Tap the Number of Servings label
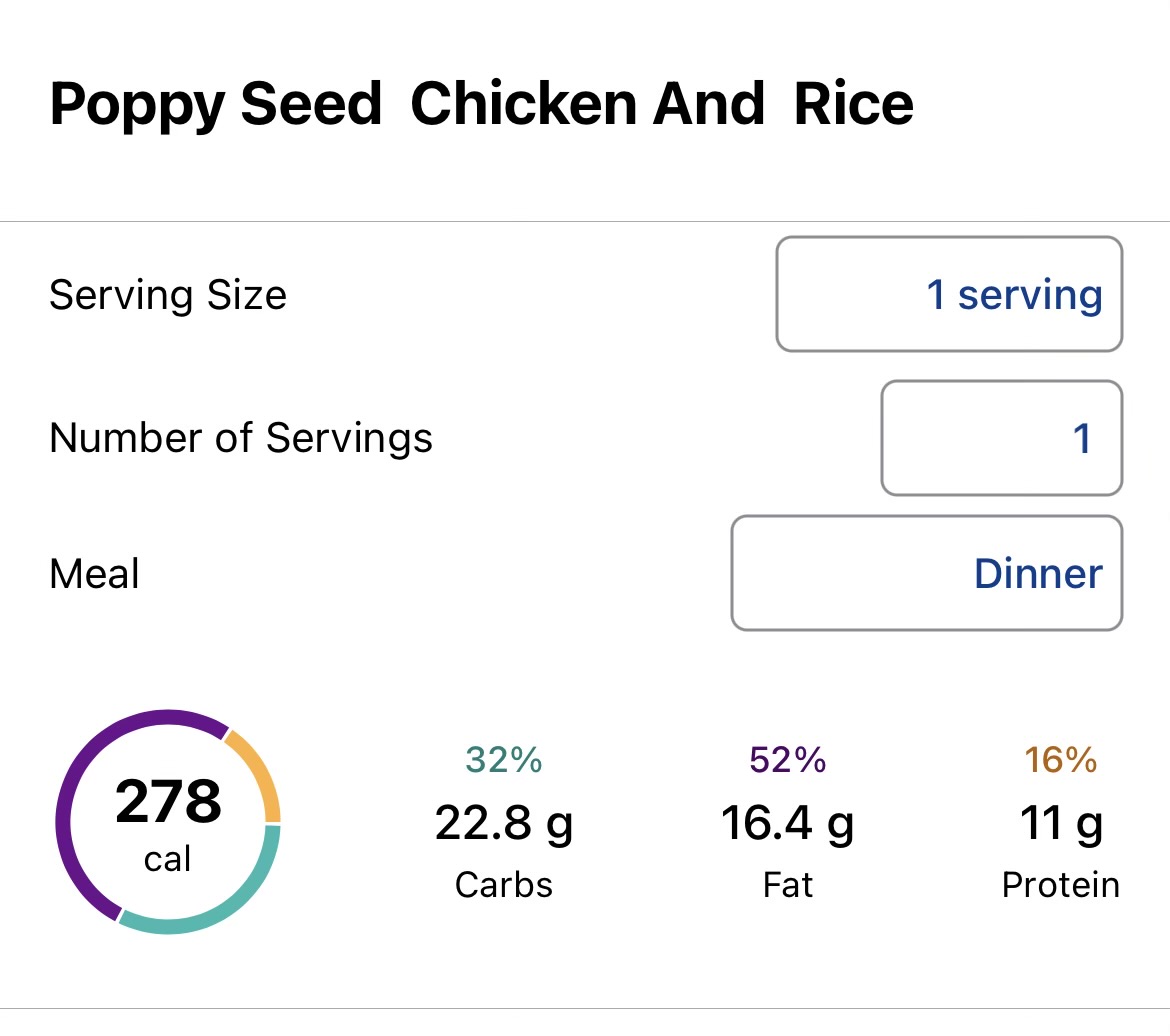1170x1036 pixels. point(240,438)
